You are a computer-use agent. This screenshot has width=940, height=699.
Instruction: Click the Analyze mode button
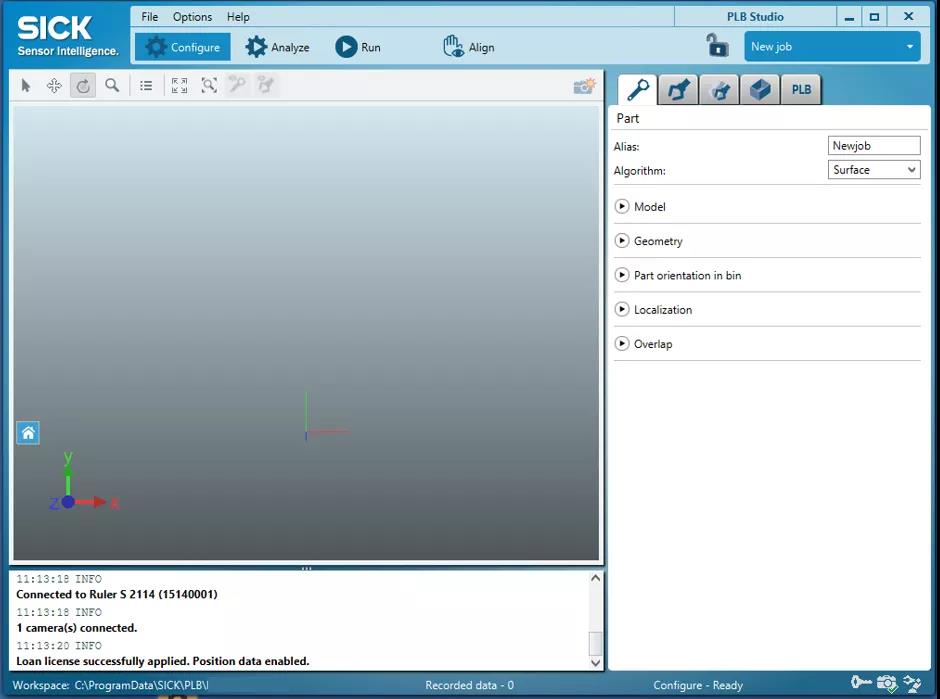point(278,47)
